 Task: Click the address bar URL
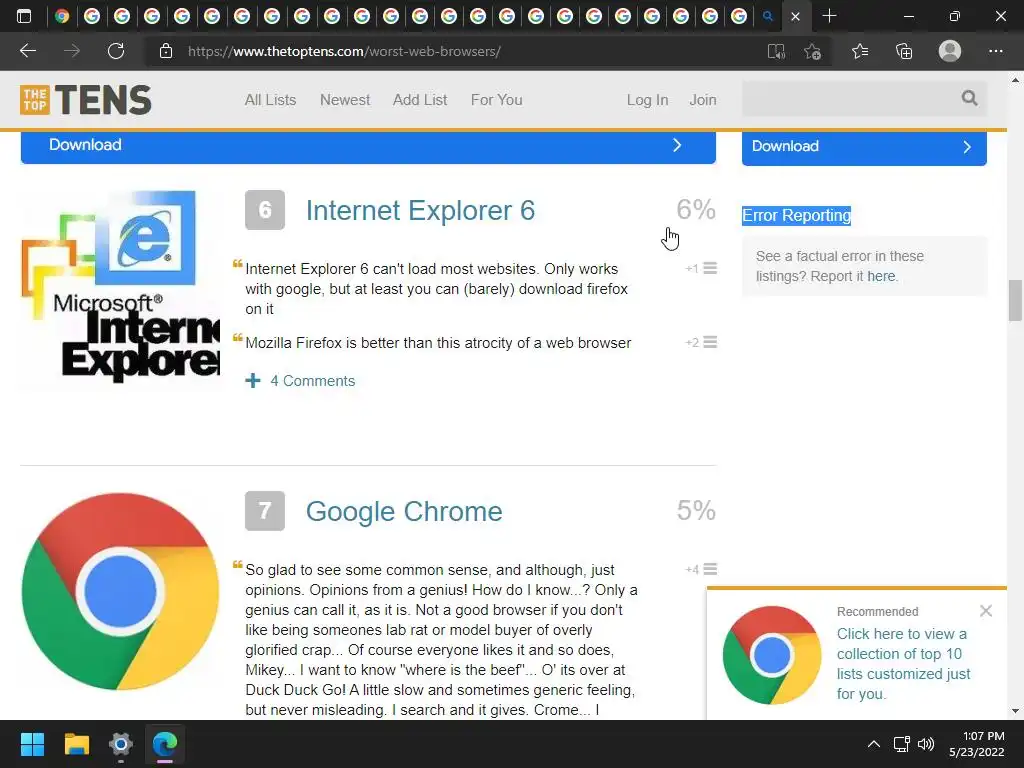344,51
